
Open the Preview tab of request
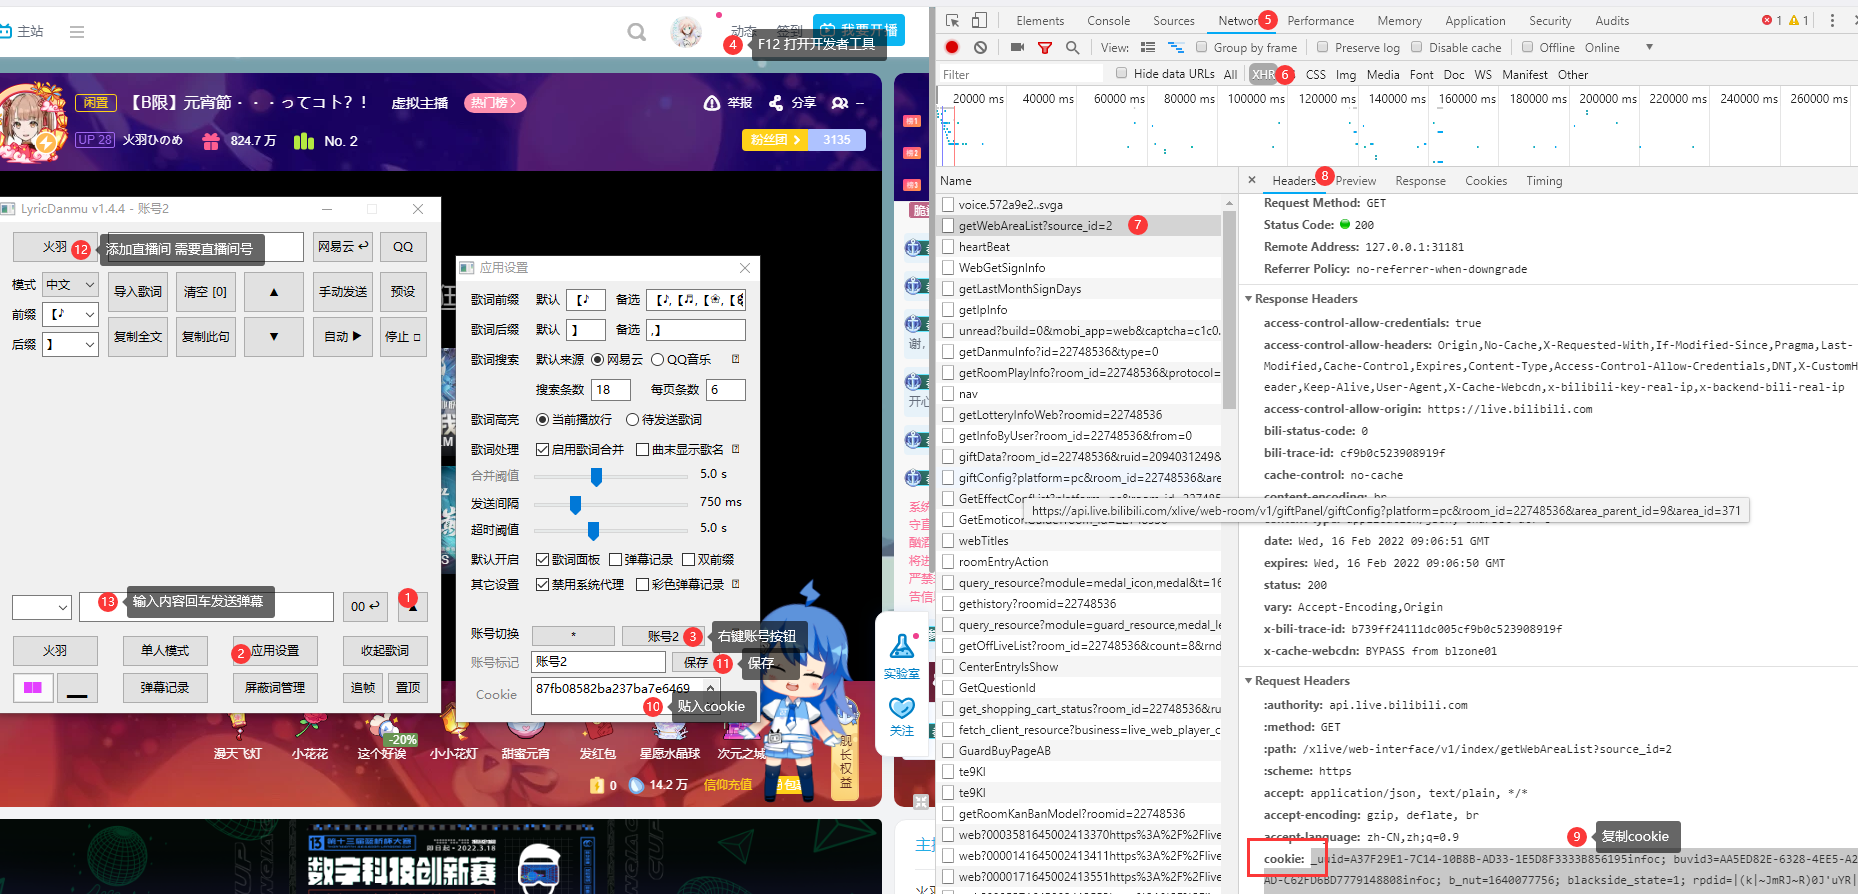(x=1355, y=181)
